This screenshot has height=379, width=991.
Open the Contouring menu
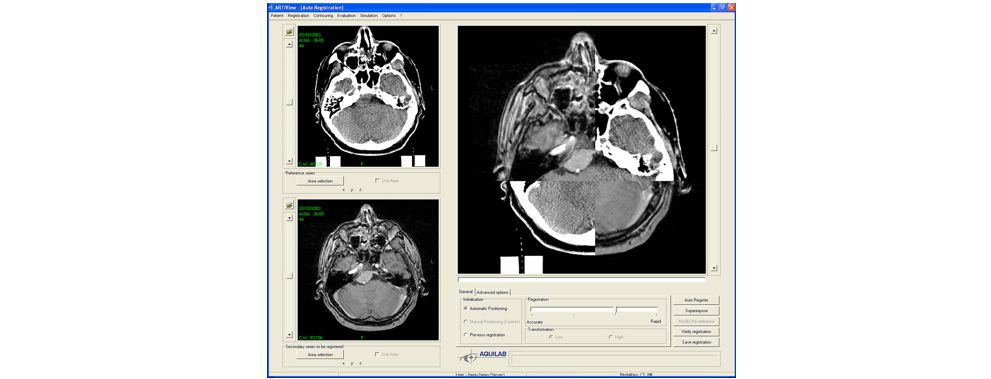(x=324, y=15)
